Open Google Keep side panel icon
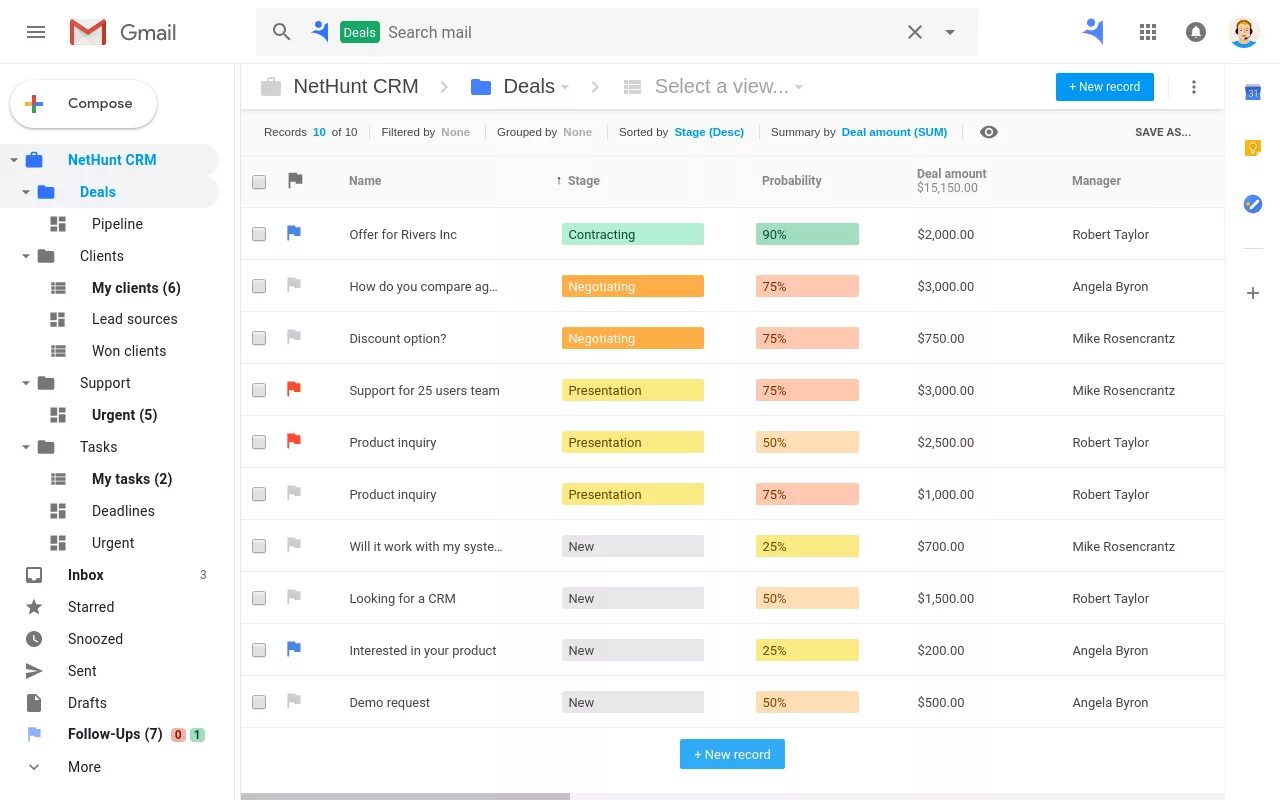This screenshot has height=800, width=1280. [x=1252, y=148]
